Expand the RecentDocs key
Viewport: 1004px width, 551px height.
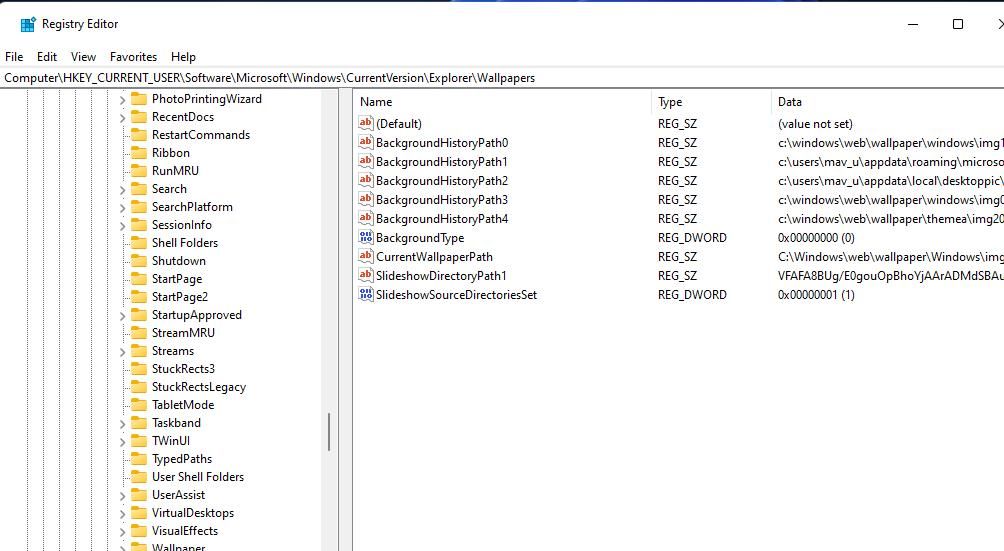(122, 118)
